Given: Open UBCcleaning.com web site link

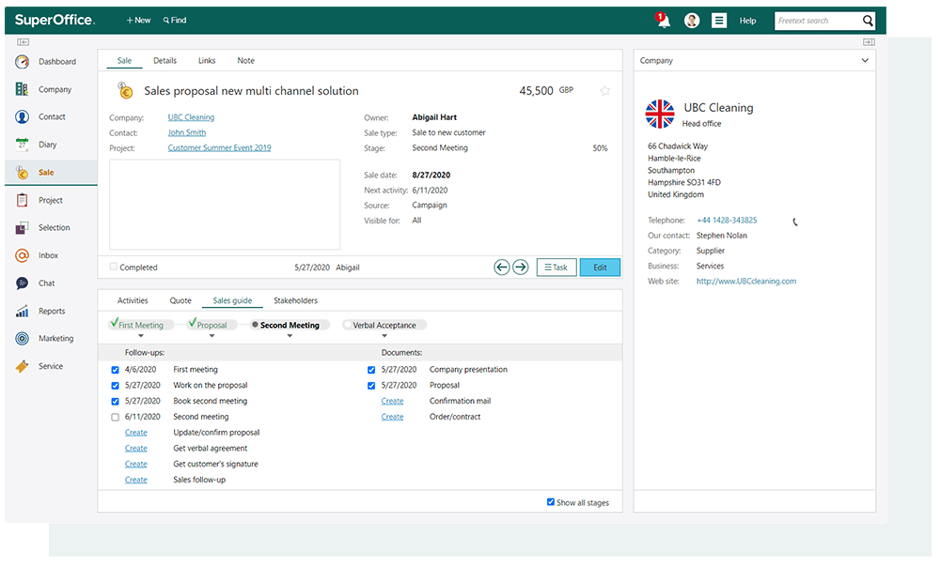Looking at the screenshot, I should [746, 281].
